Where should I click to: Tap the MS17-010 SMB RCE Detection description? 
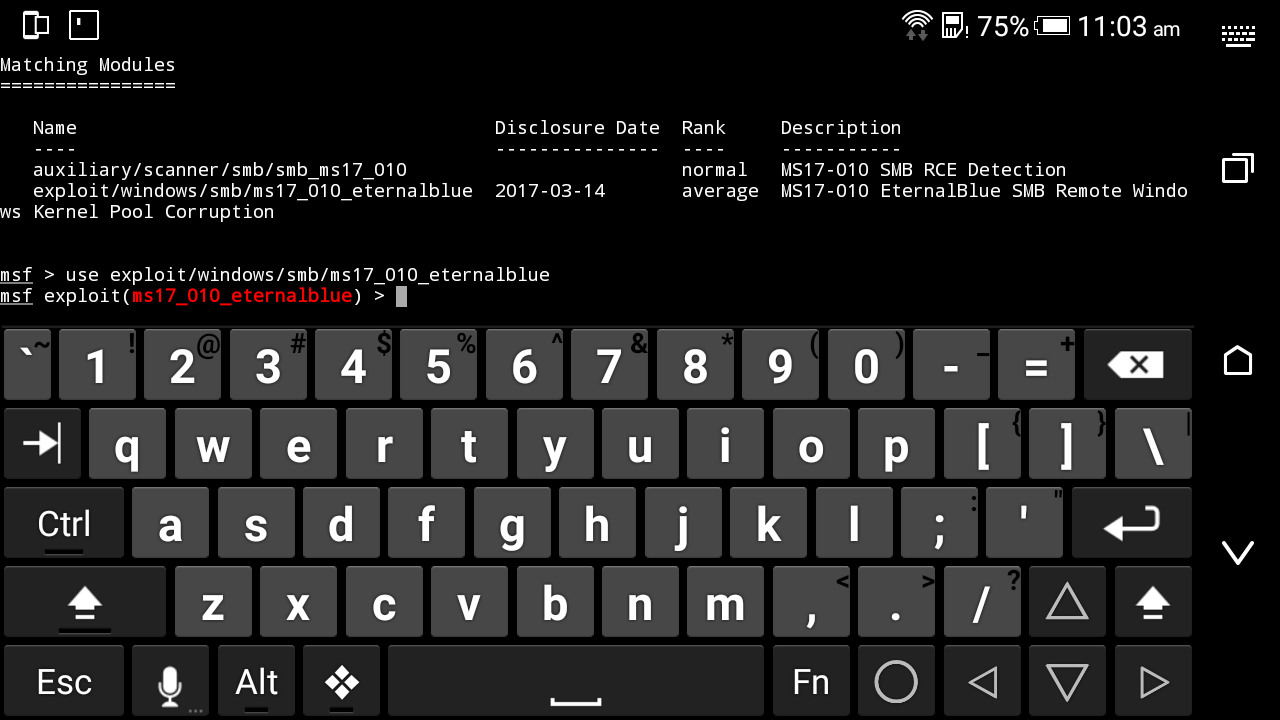923,170
